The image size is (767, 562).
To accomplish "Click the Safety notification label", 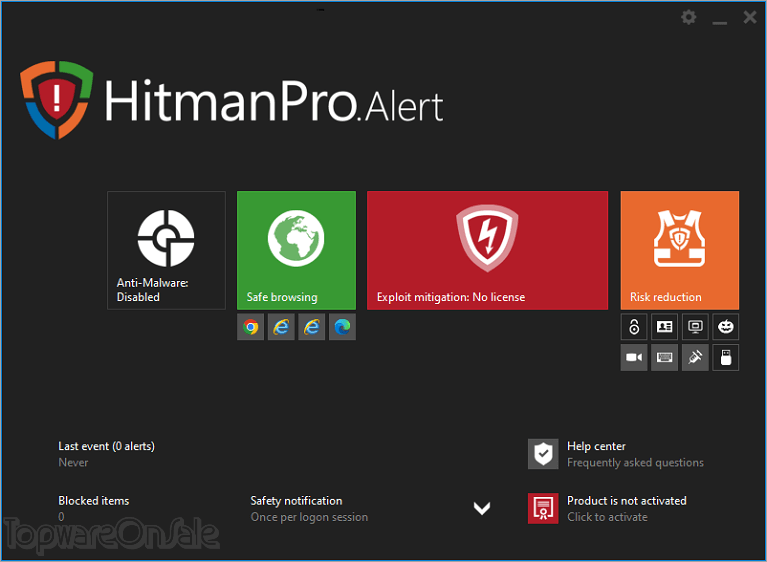I will click(x=296, y=501).
